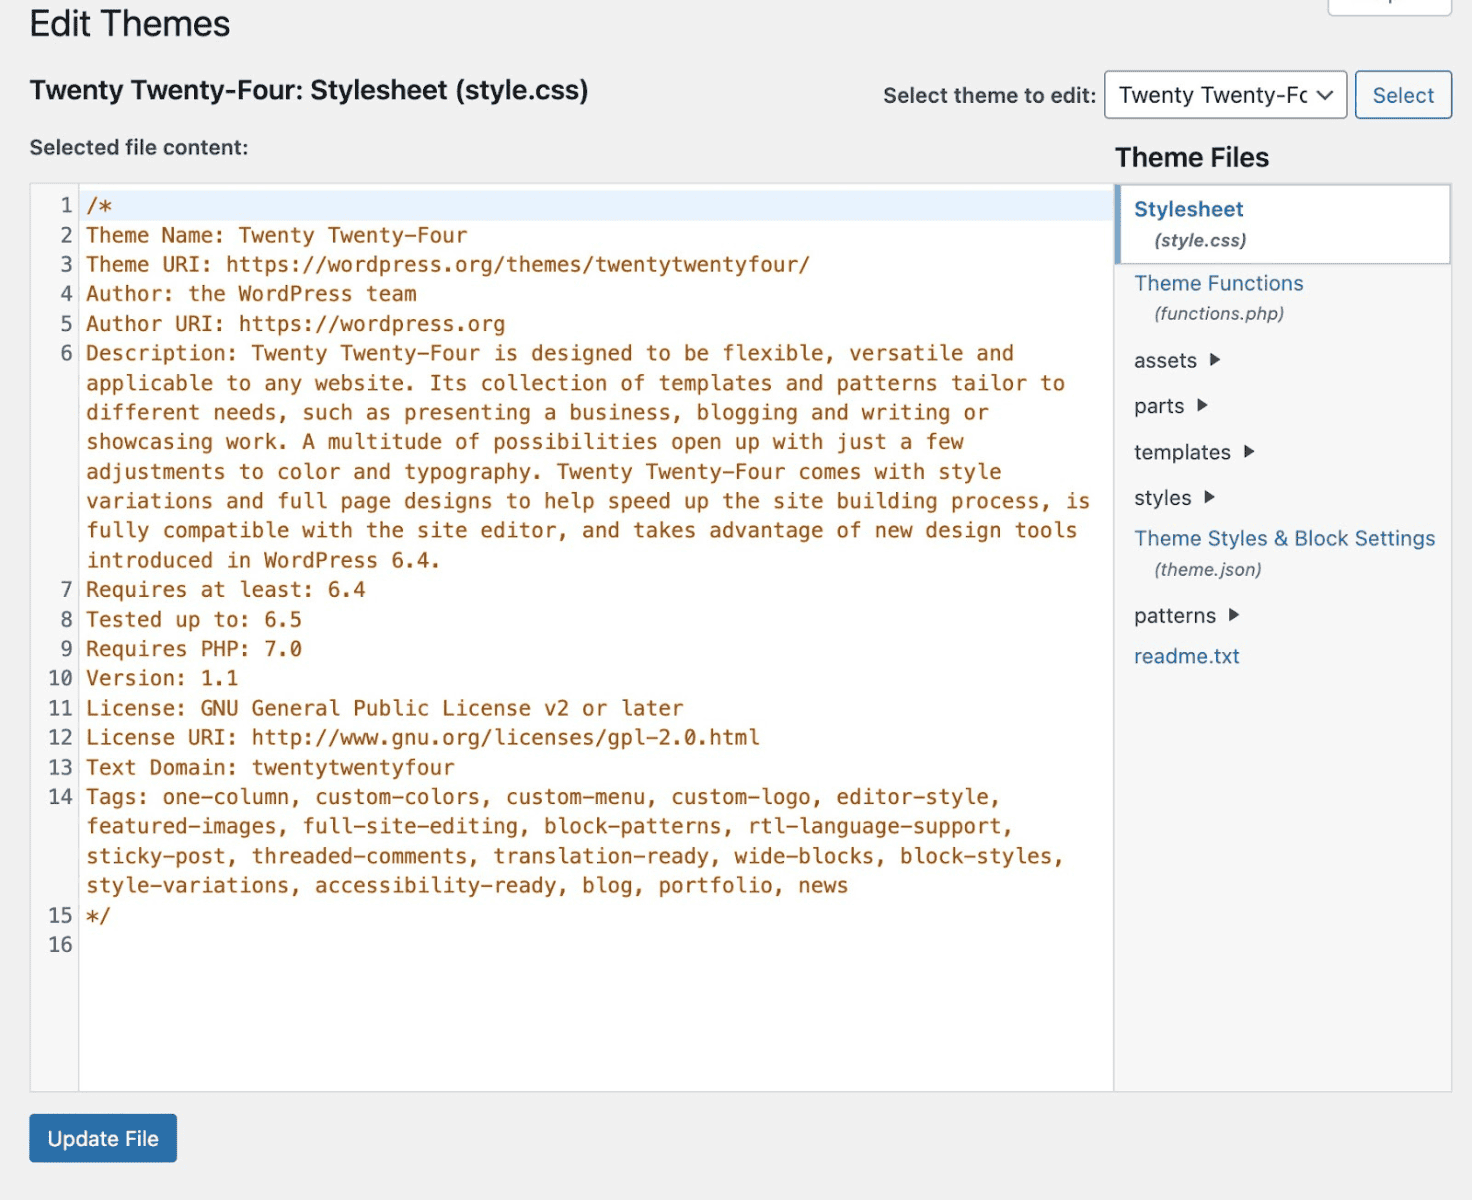Open the readme.txt file
The image size is (1472, 1200).
point(1186,657)
